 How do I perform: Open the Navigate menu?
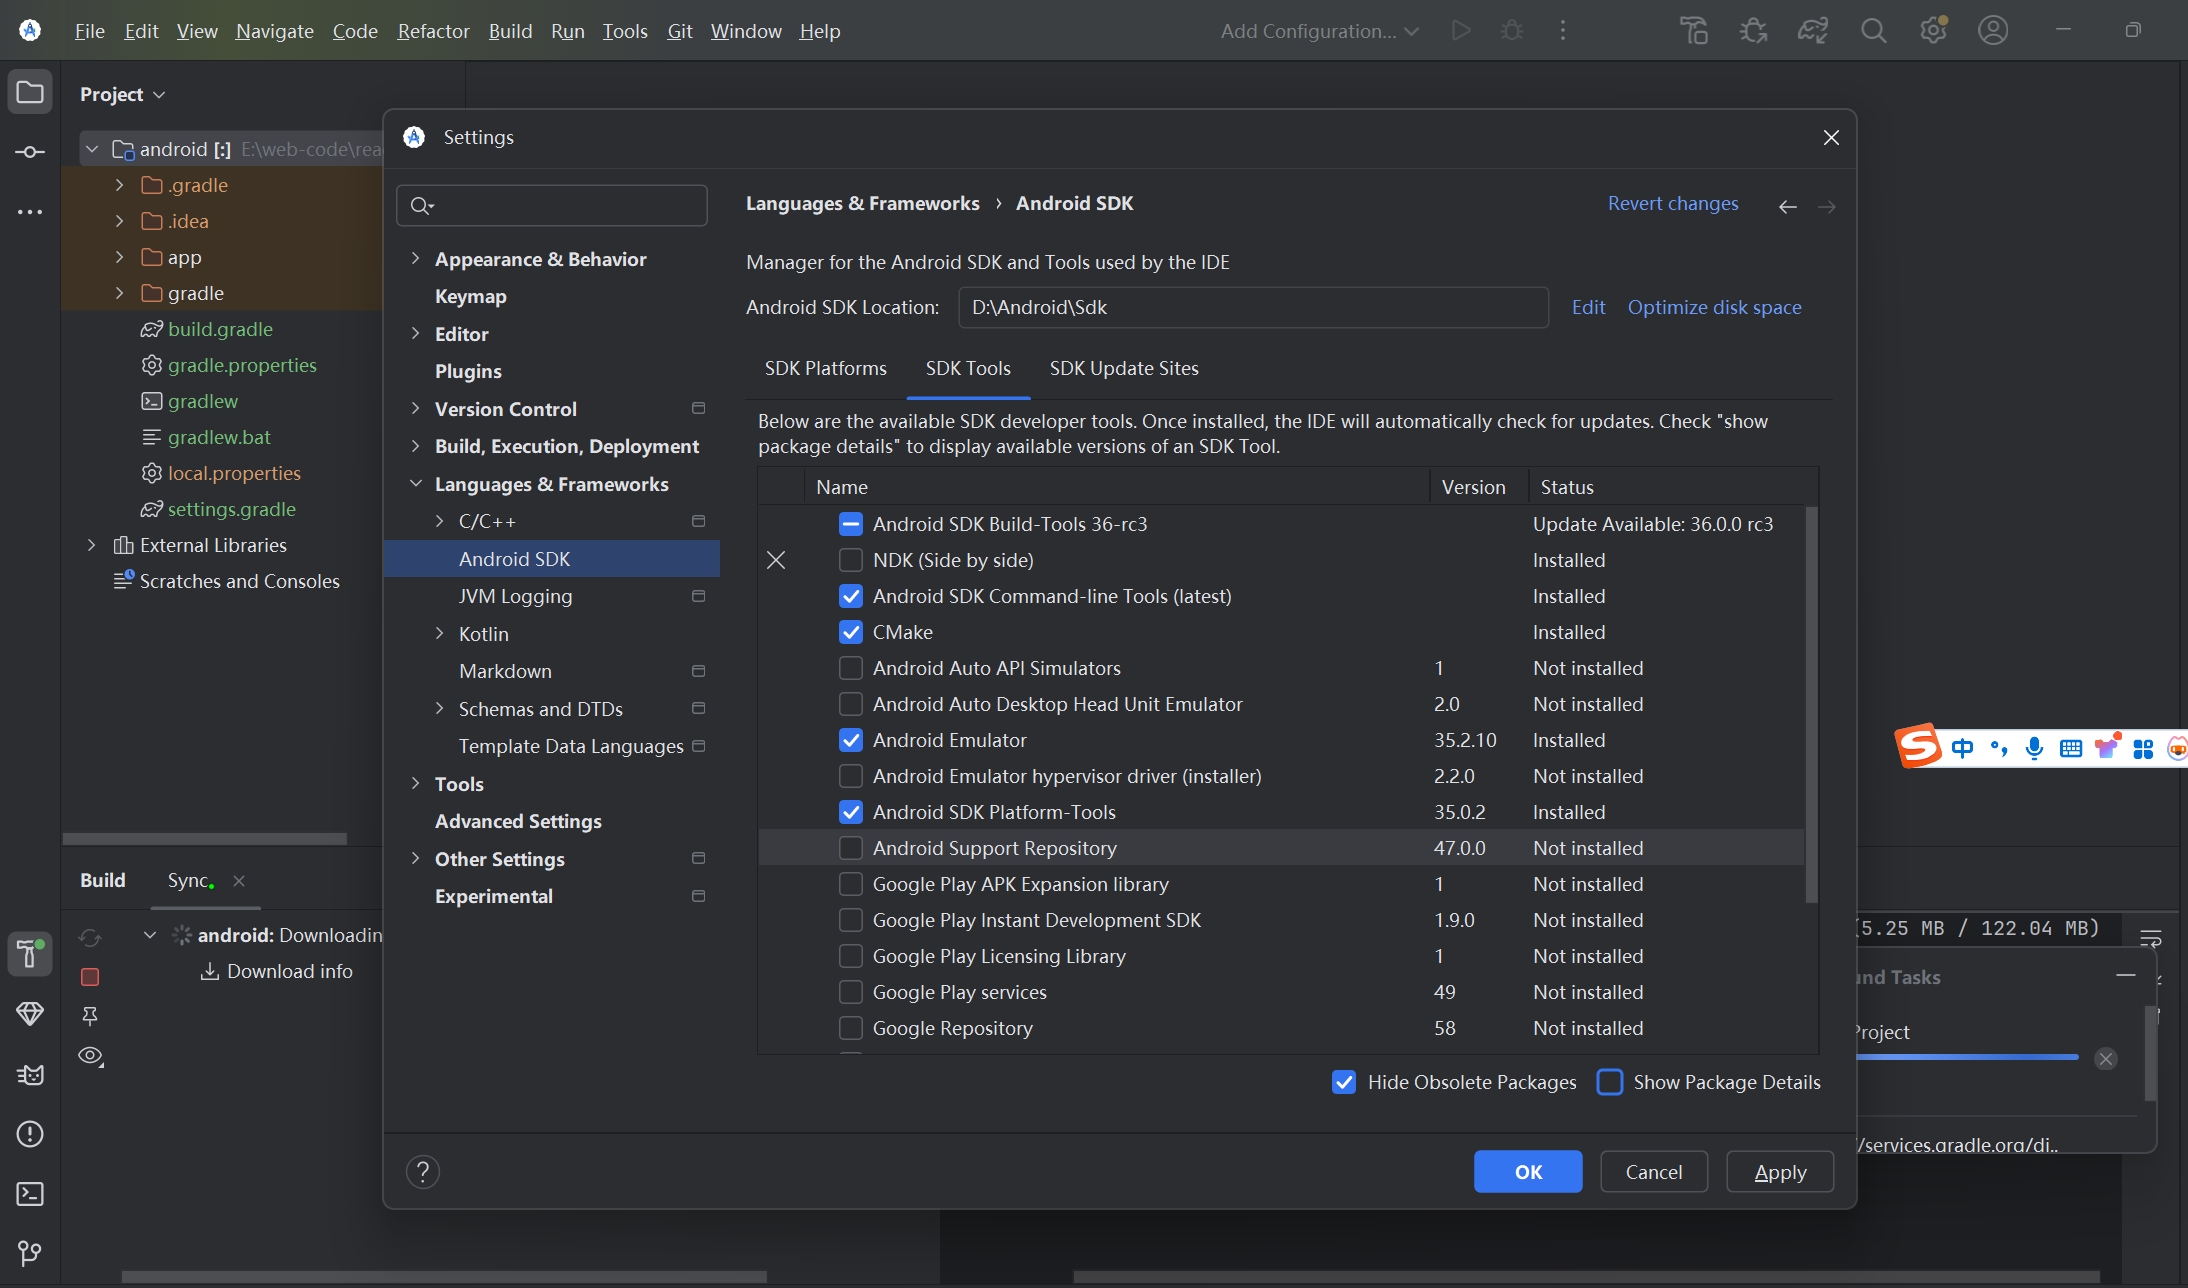pyautogui.click(x=275, y=31)
